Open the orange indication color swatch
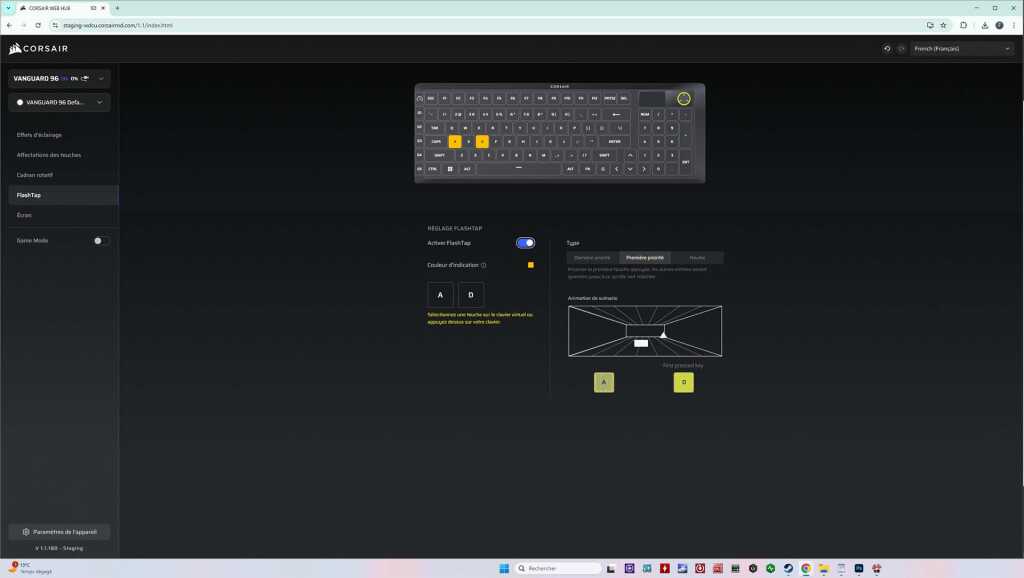The height and width of the screenshot is (578, 1024). tap(531, 265)
